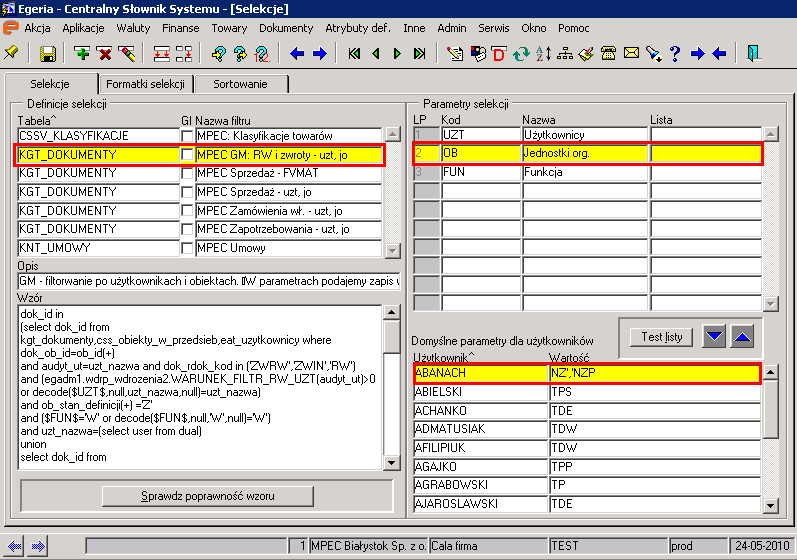Switch to Sortowanie tab
The image size is (797, 560).
click(x=240, y=84)
